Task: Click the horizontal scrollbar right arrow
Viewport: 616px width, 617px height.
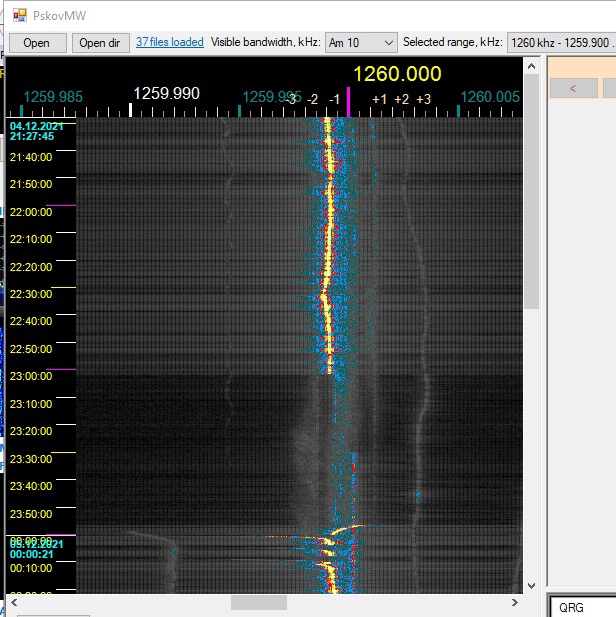Action: click(x=514, y=602)
